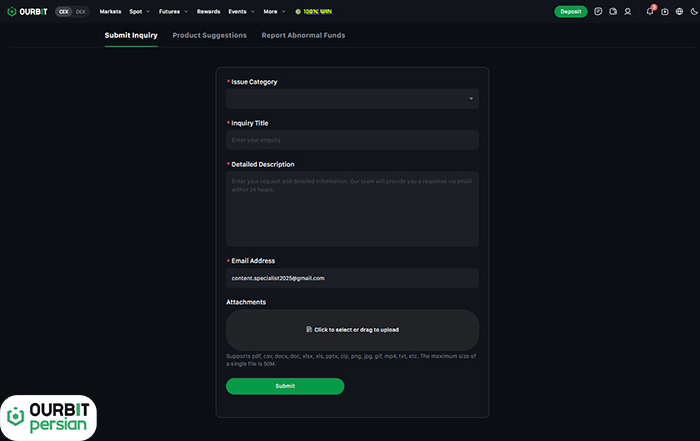Click the 100% WIN promo icon
Image resolution: width=700 pixels, height=441 pixels.
pos(298,12)
